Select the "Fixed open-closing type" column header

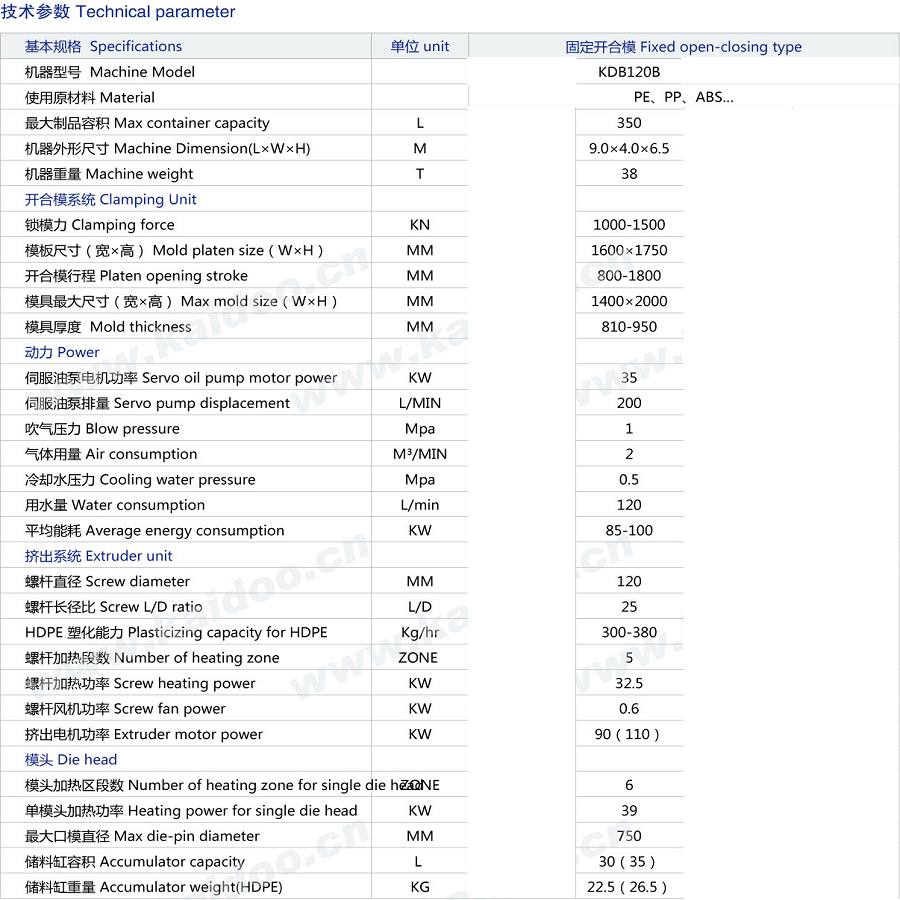pyautogui.click(x=684, y=46)
